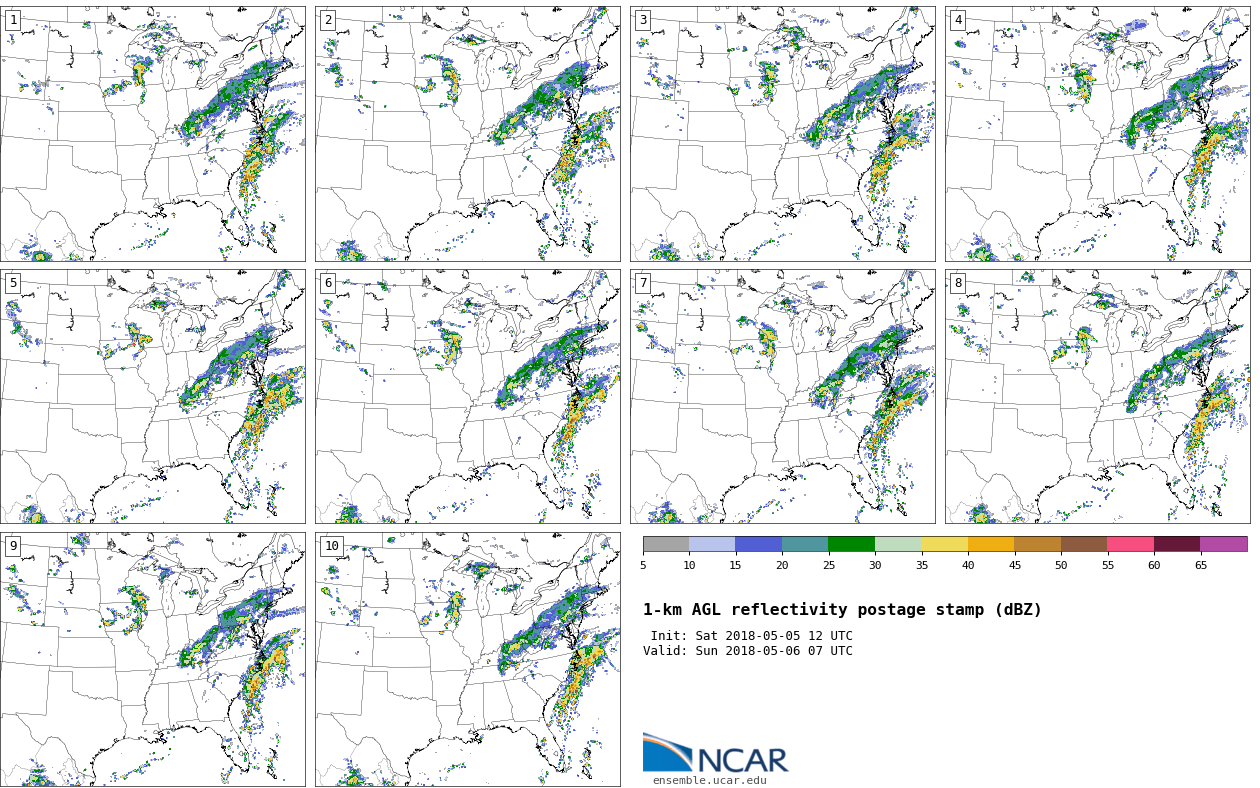Click the purple 65+ dBZ color swatch
Screen dimensions: 1260x788
[1223, 544]
